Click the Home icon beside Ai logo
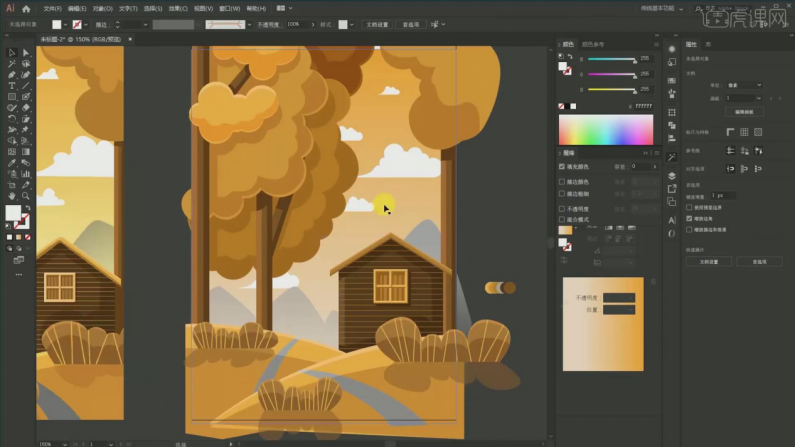This screenshot has height=448, width=796. pyautogui.click(x=26, y=9)
